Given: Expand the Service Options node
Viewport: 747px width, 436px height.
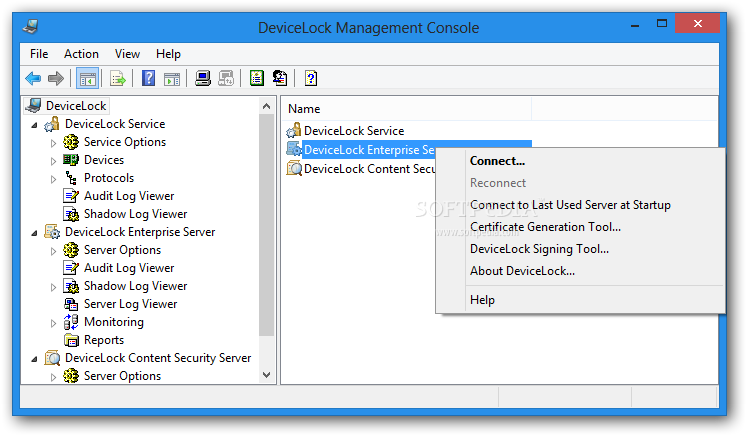Looking at the screenshot, I should tap(53, 143).
